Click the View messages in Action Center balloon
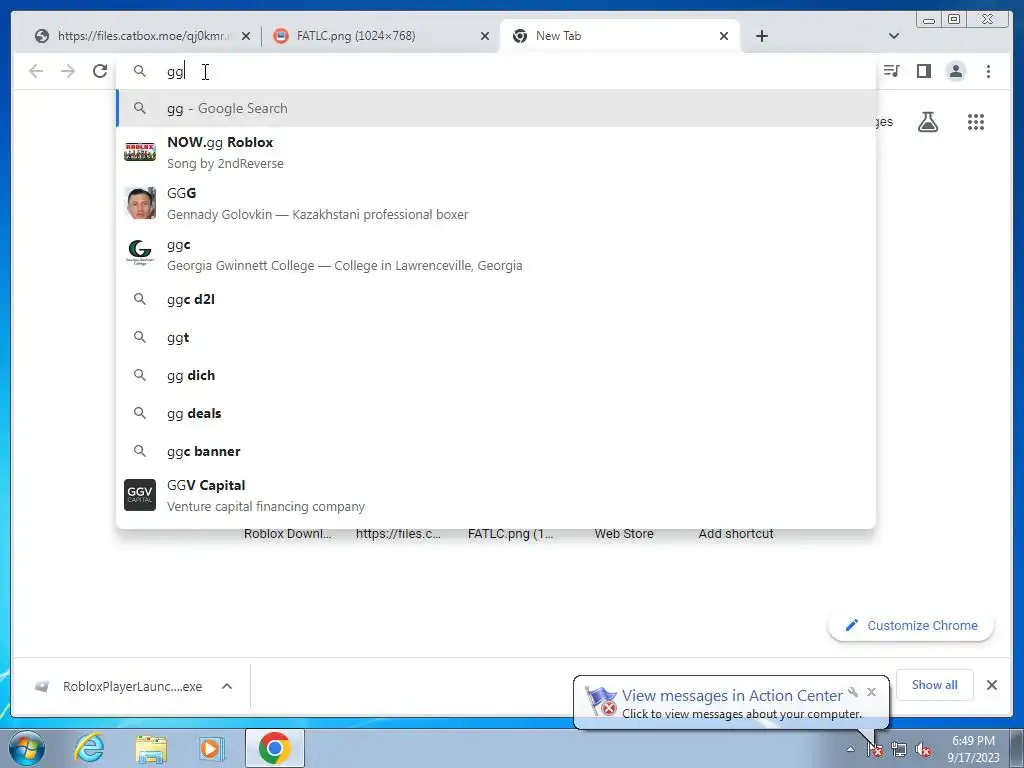The image size is (1024, 768). pos(731,703)
